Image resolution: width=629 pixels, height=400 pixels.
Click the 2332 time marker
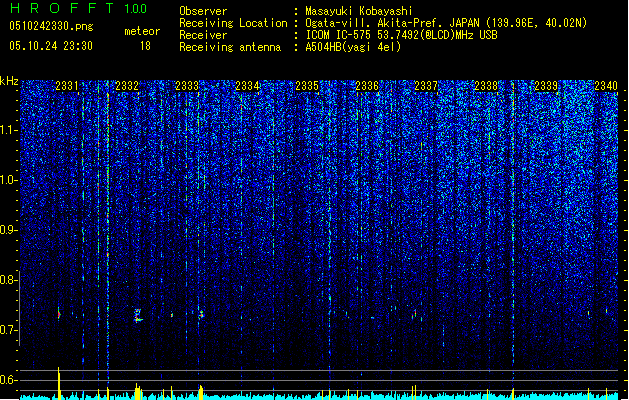127,86
